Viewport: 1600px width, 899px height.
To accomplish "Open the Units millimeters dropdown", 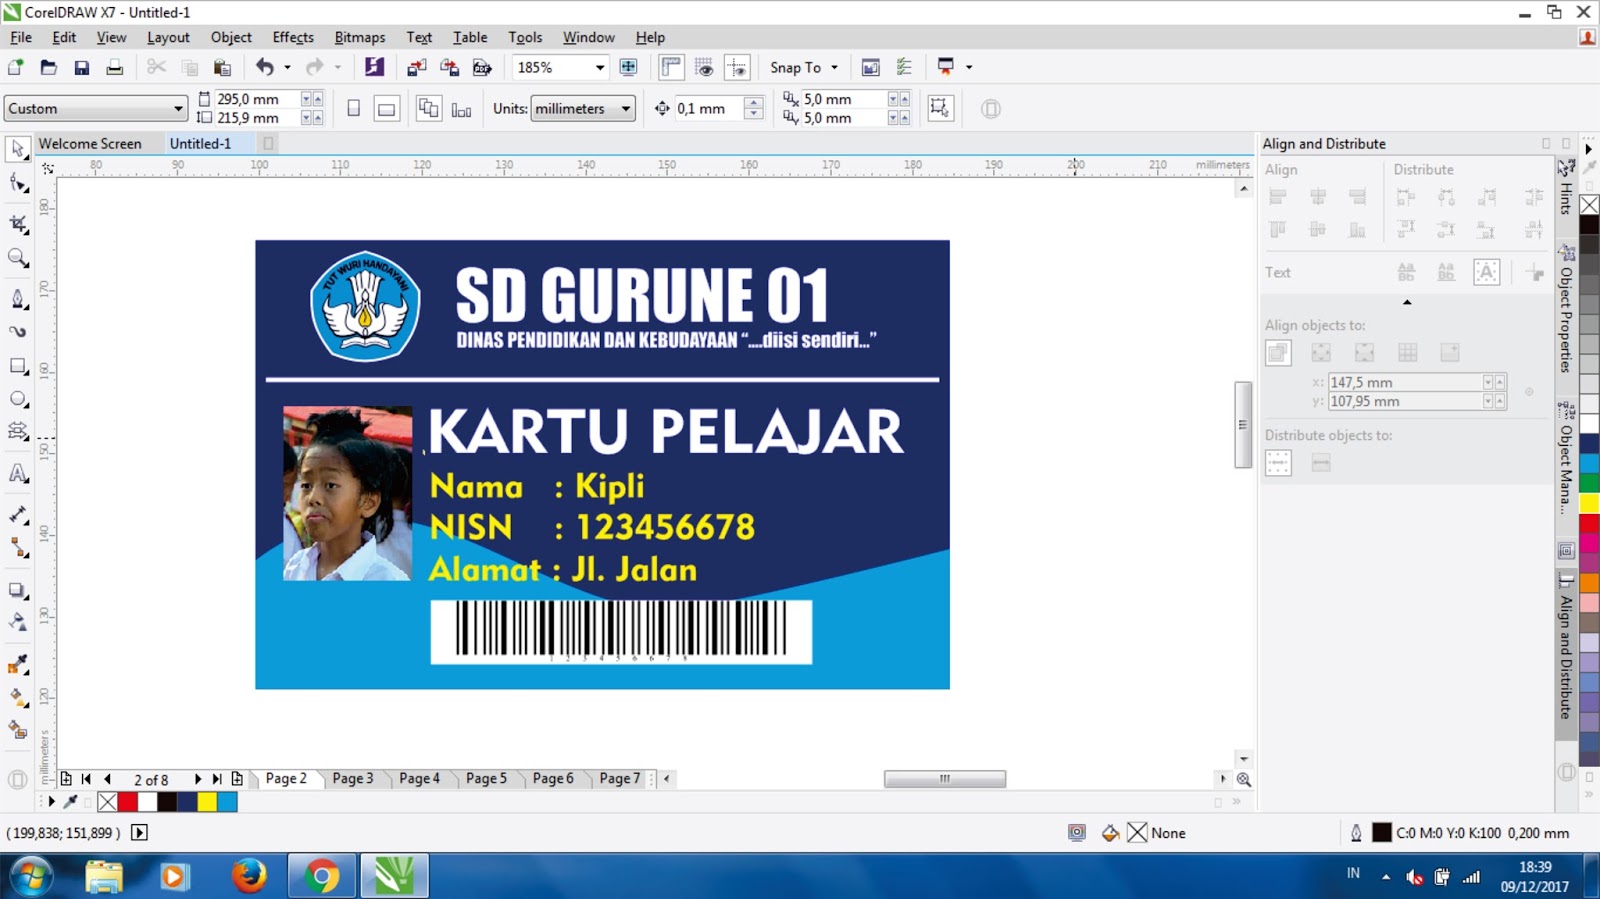I will 626,108.
